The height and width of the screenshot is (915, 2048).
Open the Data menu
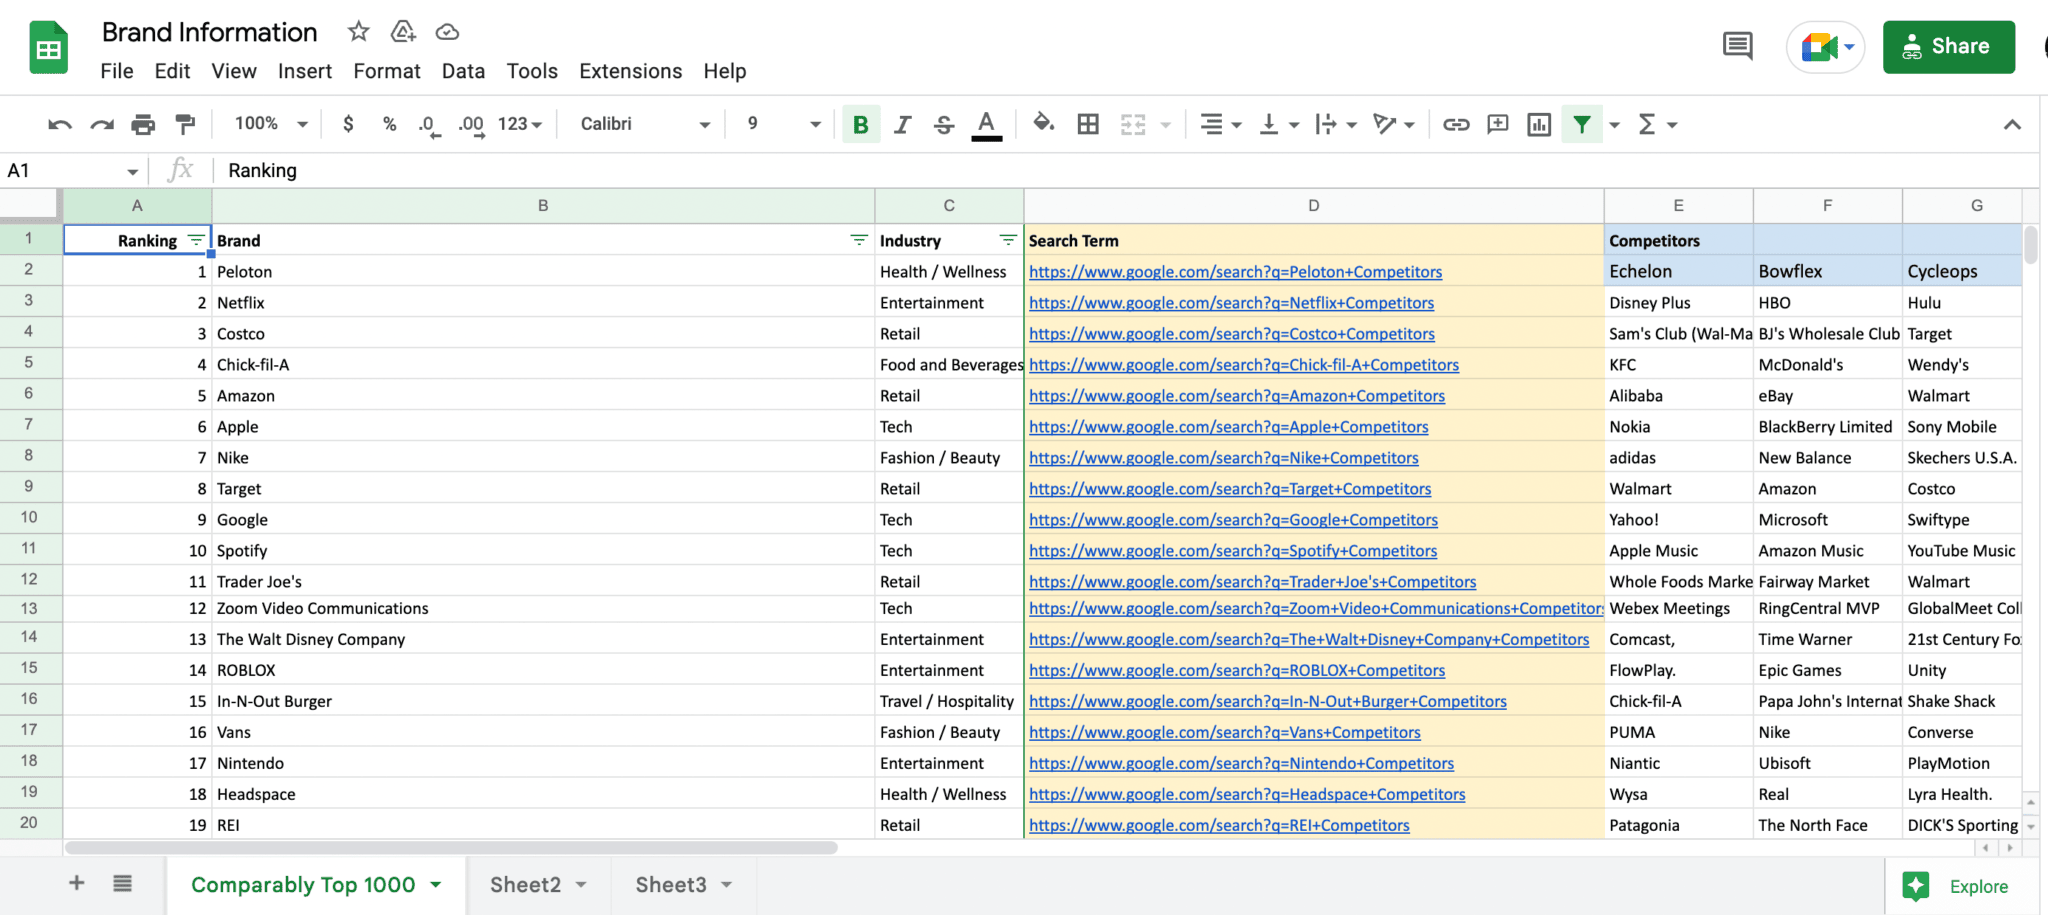tap(463, 71)
